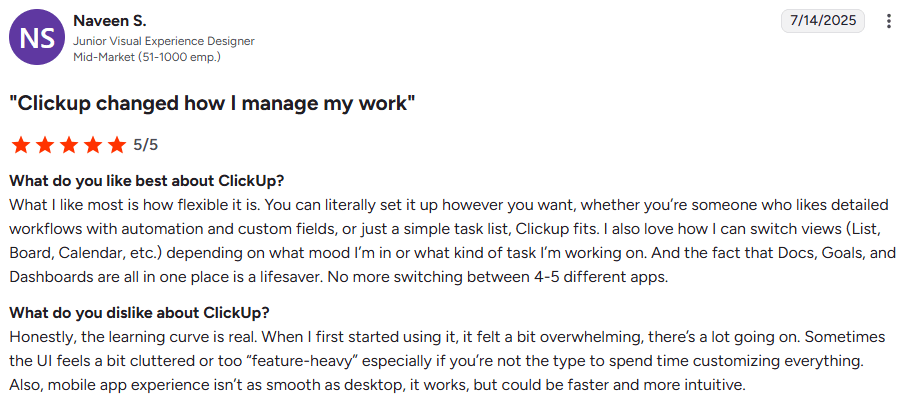Select the first rating star
The height and width of the screenshot is (404, 908).
point(20,145)
